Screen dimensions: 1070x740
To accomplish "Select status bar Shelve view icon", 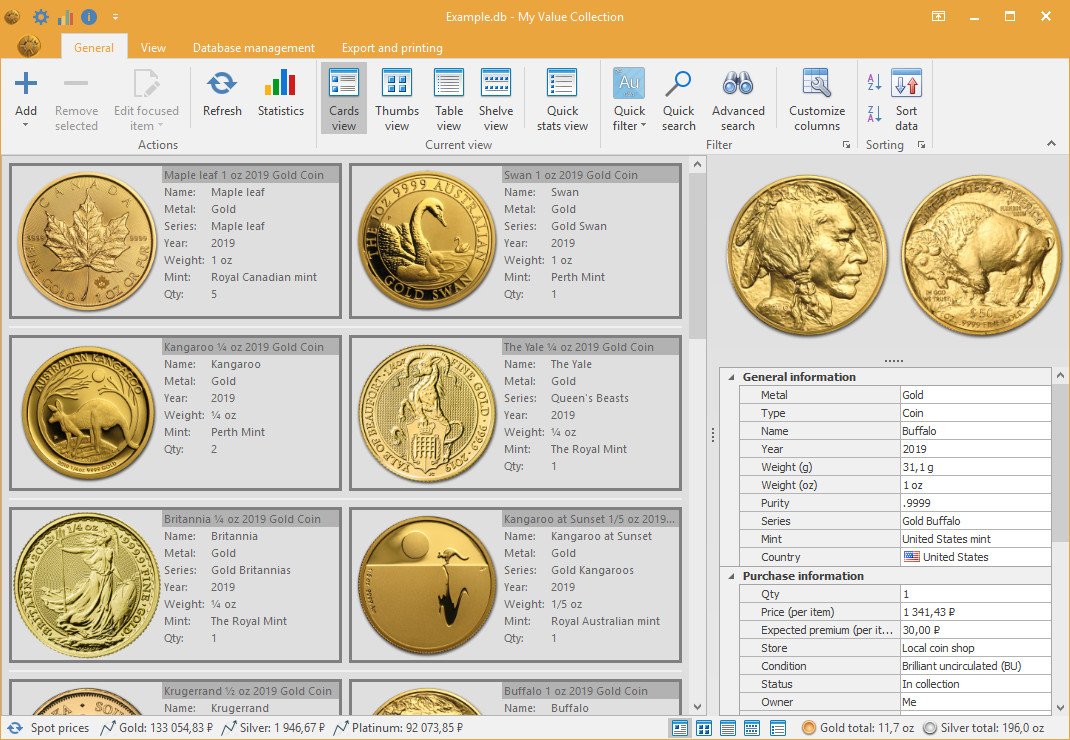I will 751,728.
